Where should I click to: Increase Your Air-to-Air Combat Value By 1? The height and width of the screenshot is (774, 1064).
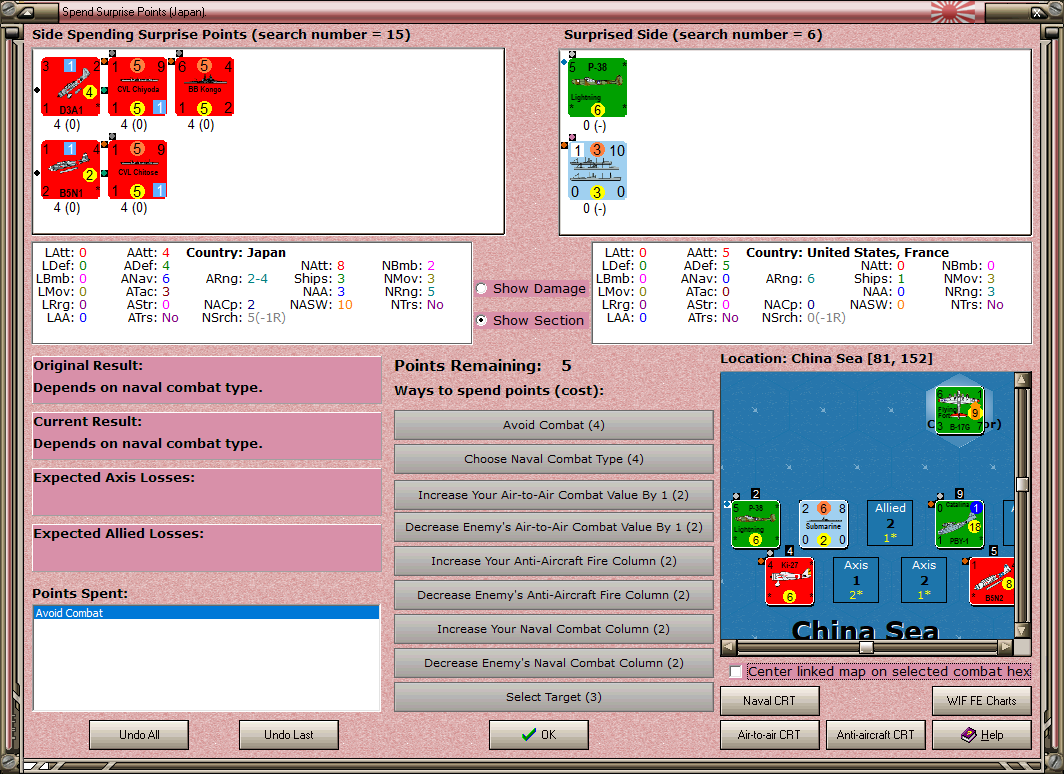(x=553, y=495)
